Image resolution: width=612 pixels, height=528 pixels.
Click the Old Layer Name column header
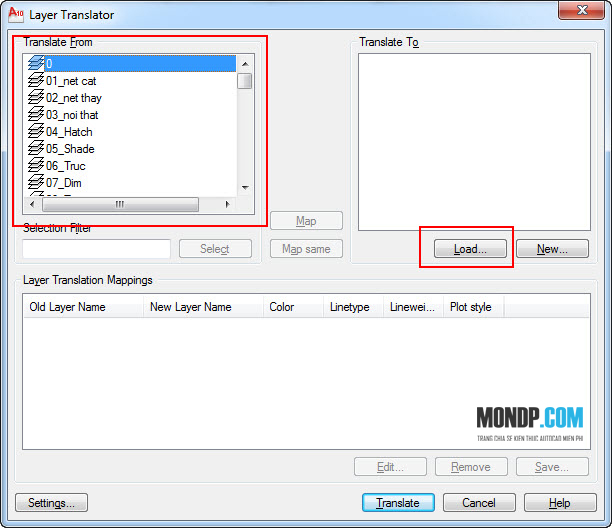click(x=83, y=307)
